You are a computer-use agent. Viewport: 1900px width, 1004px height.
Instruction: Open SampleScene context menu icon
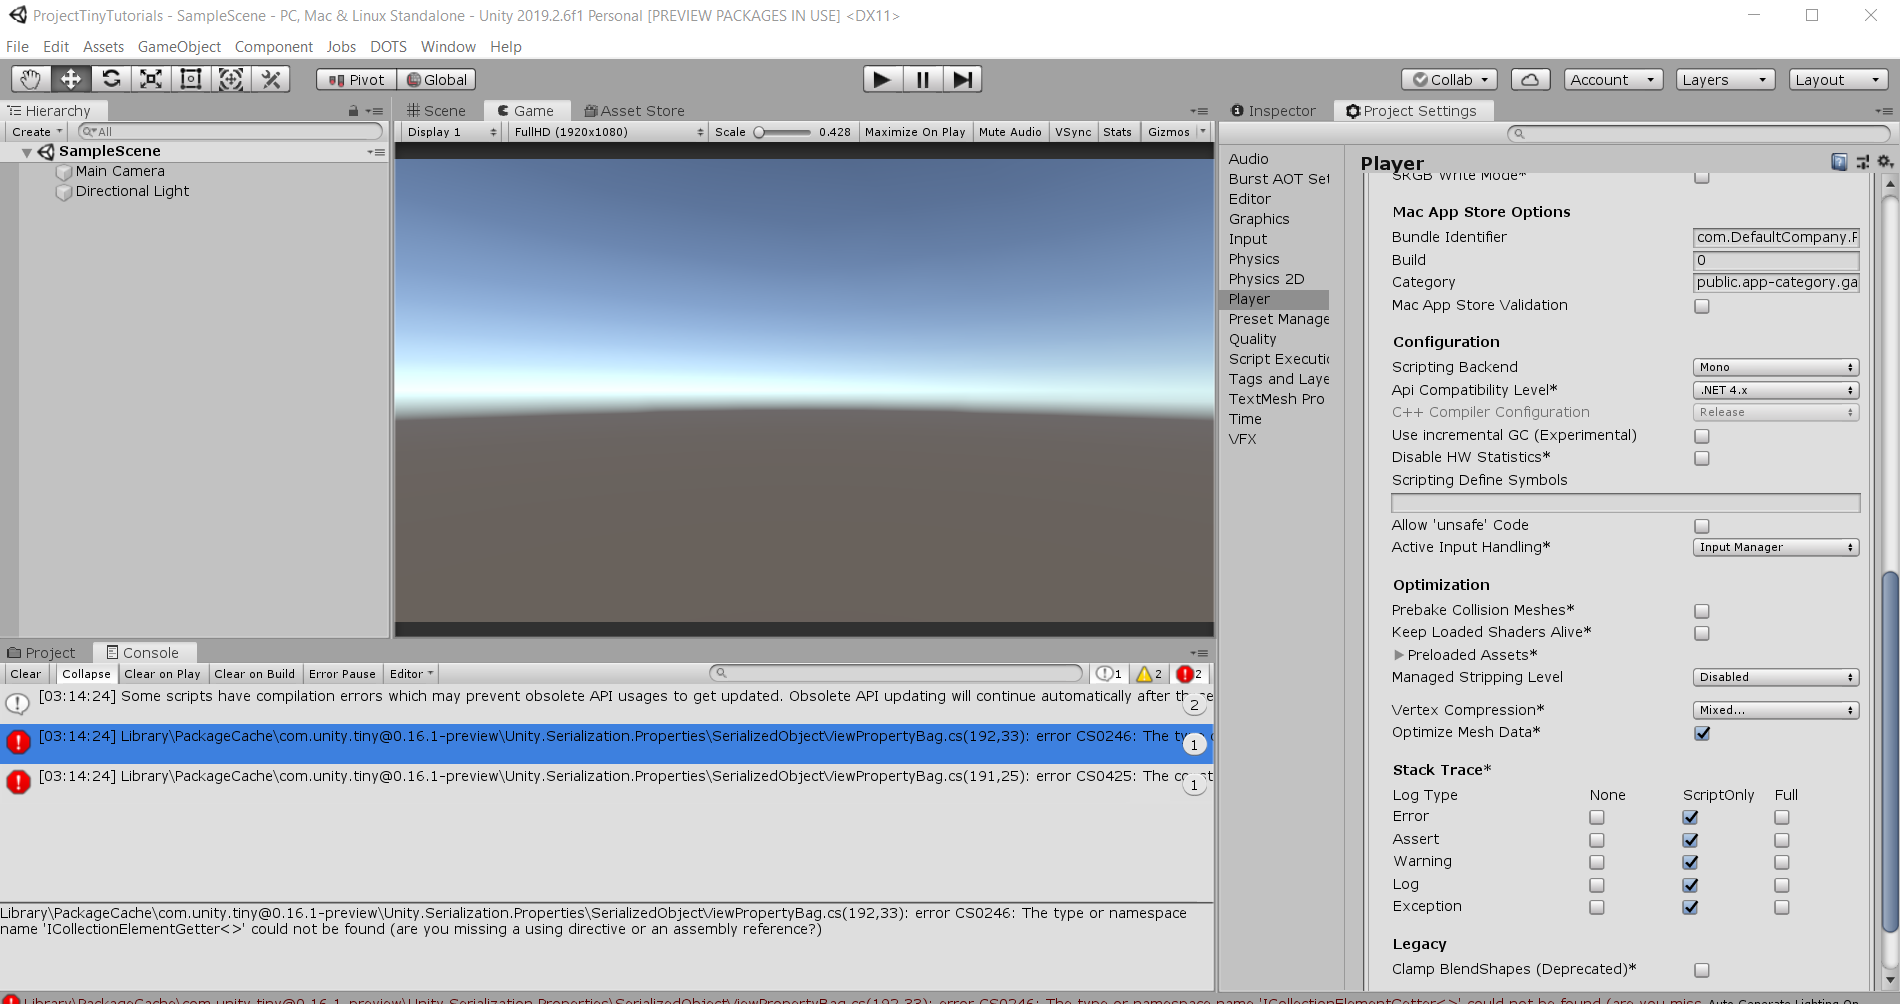(376, 152)
